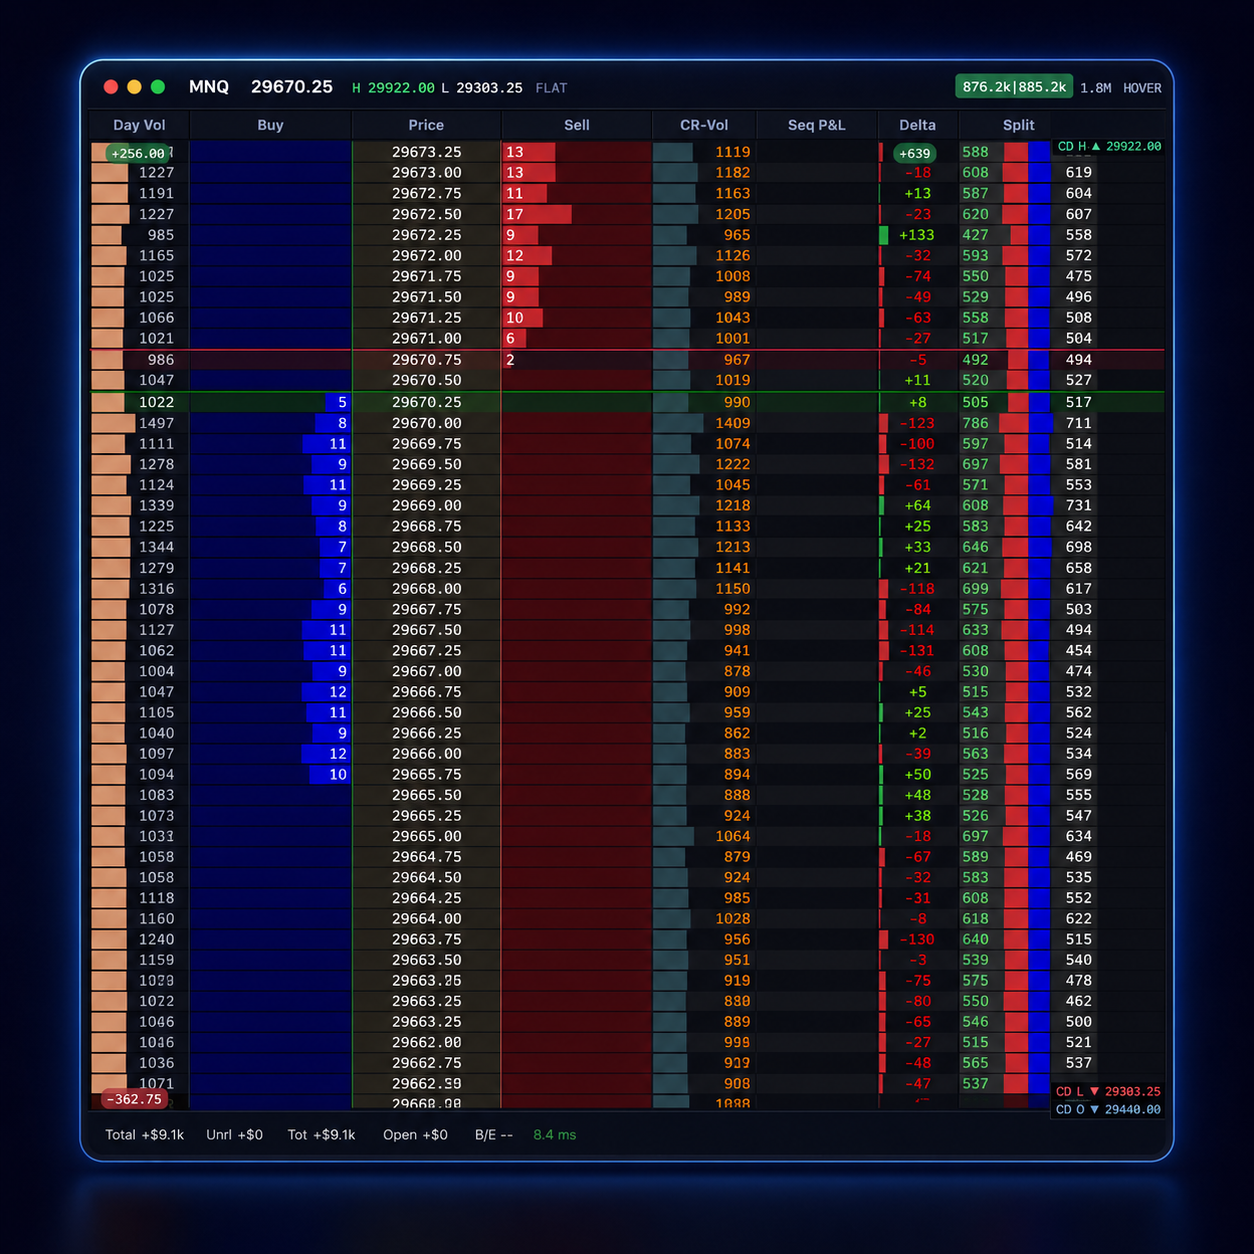Click the buy size 11 at price 29669.75
The image size is (1254, 1254).
338,444
